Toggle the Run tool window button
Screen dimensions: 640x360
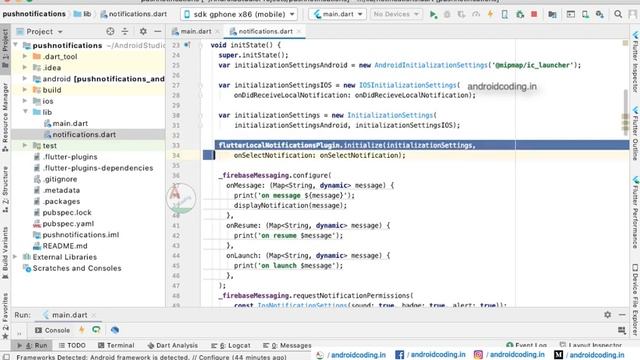(32, 345)
